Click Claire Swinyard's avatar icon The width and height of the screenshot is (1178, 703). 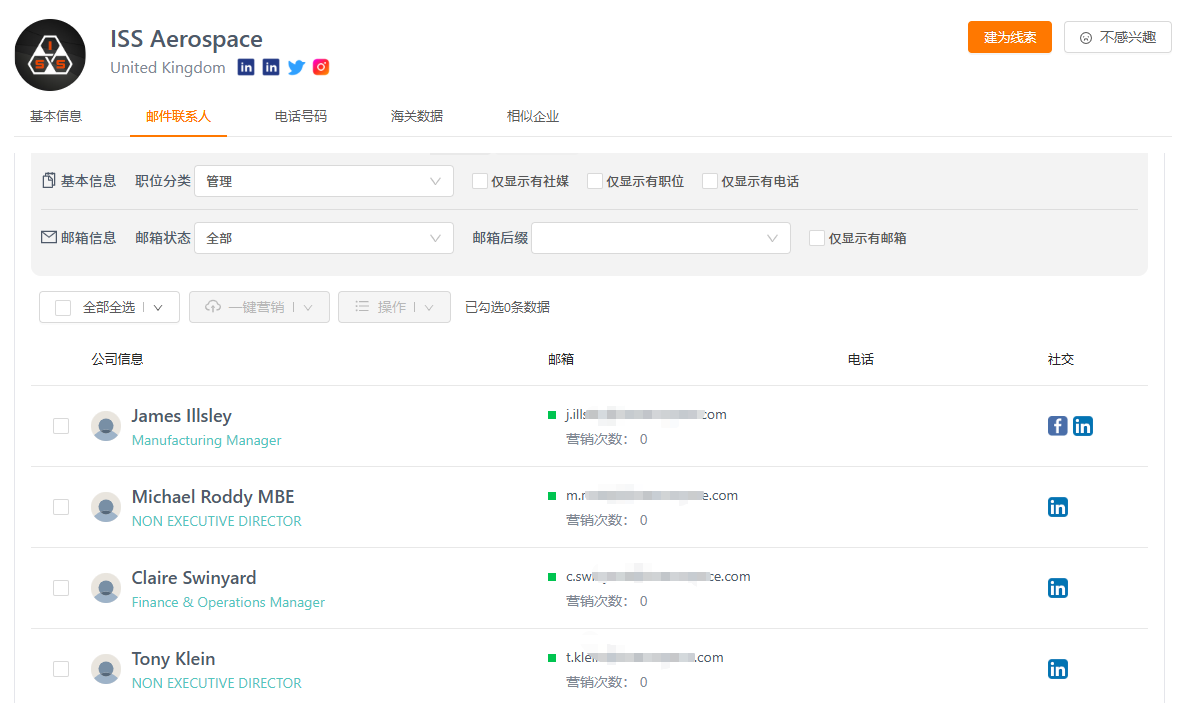click(x=106, y=588)
